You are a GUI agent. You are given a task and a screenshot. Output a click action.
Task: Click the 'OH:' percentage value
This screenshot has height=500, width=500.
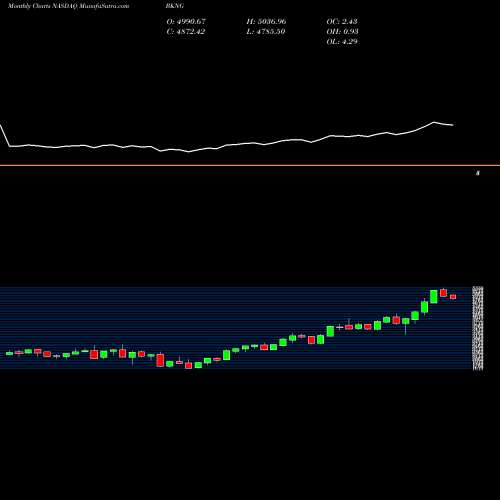tap(342, 32)
